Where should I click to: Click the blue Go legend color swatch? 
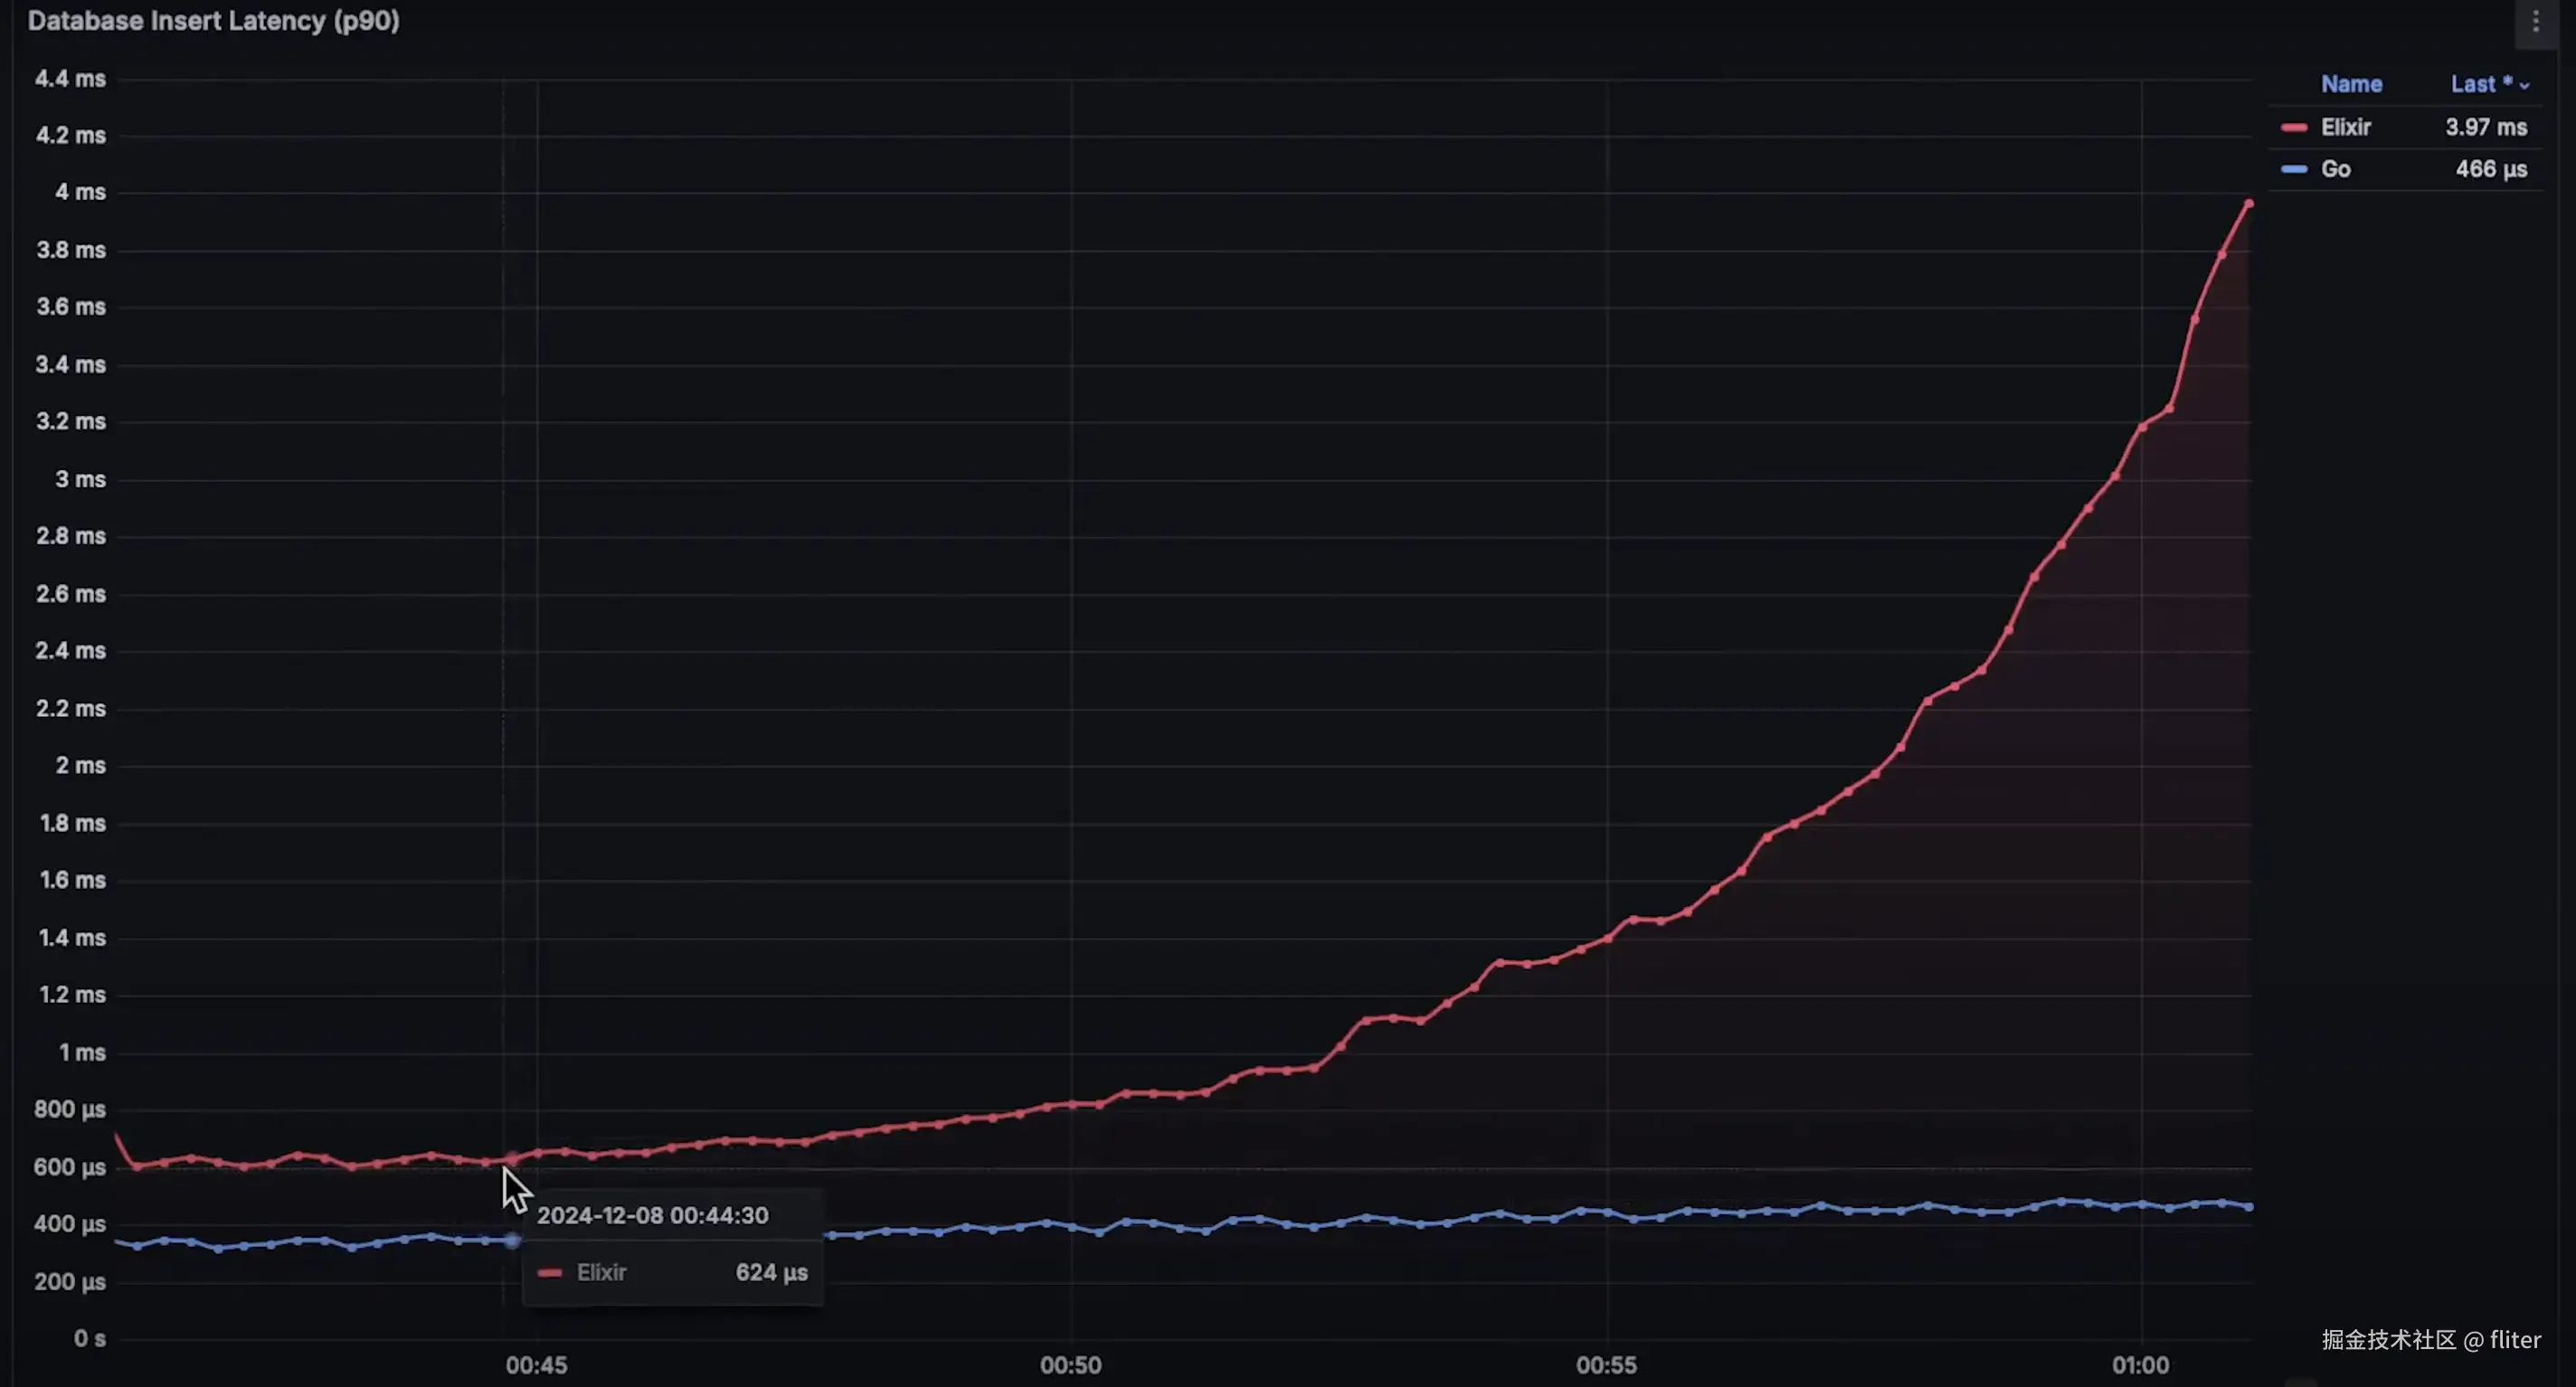pos(2294,169)
